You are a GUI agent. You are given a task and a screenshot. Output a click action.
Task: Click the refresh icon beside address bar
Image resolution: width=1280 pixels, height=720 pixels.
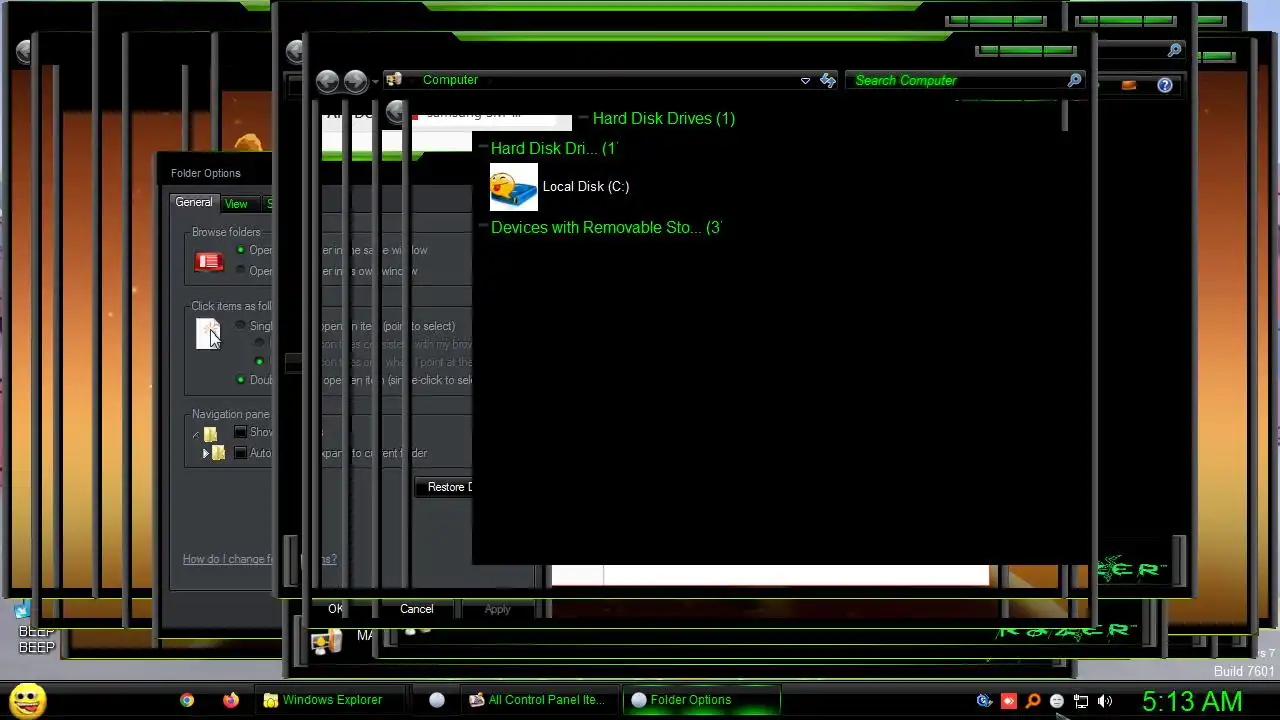point(828,80)
